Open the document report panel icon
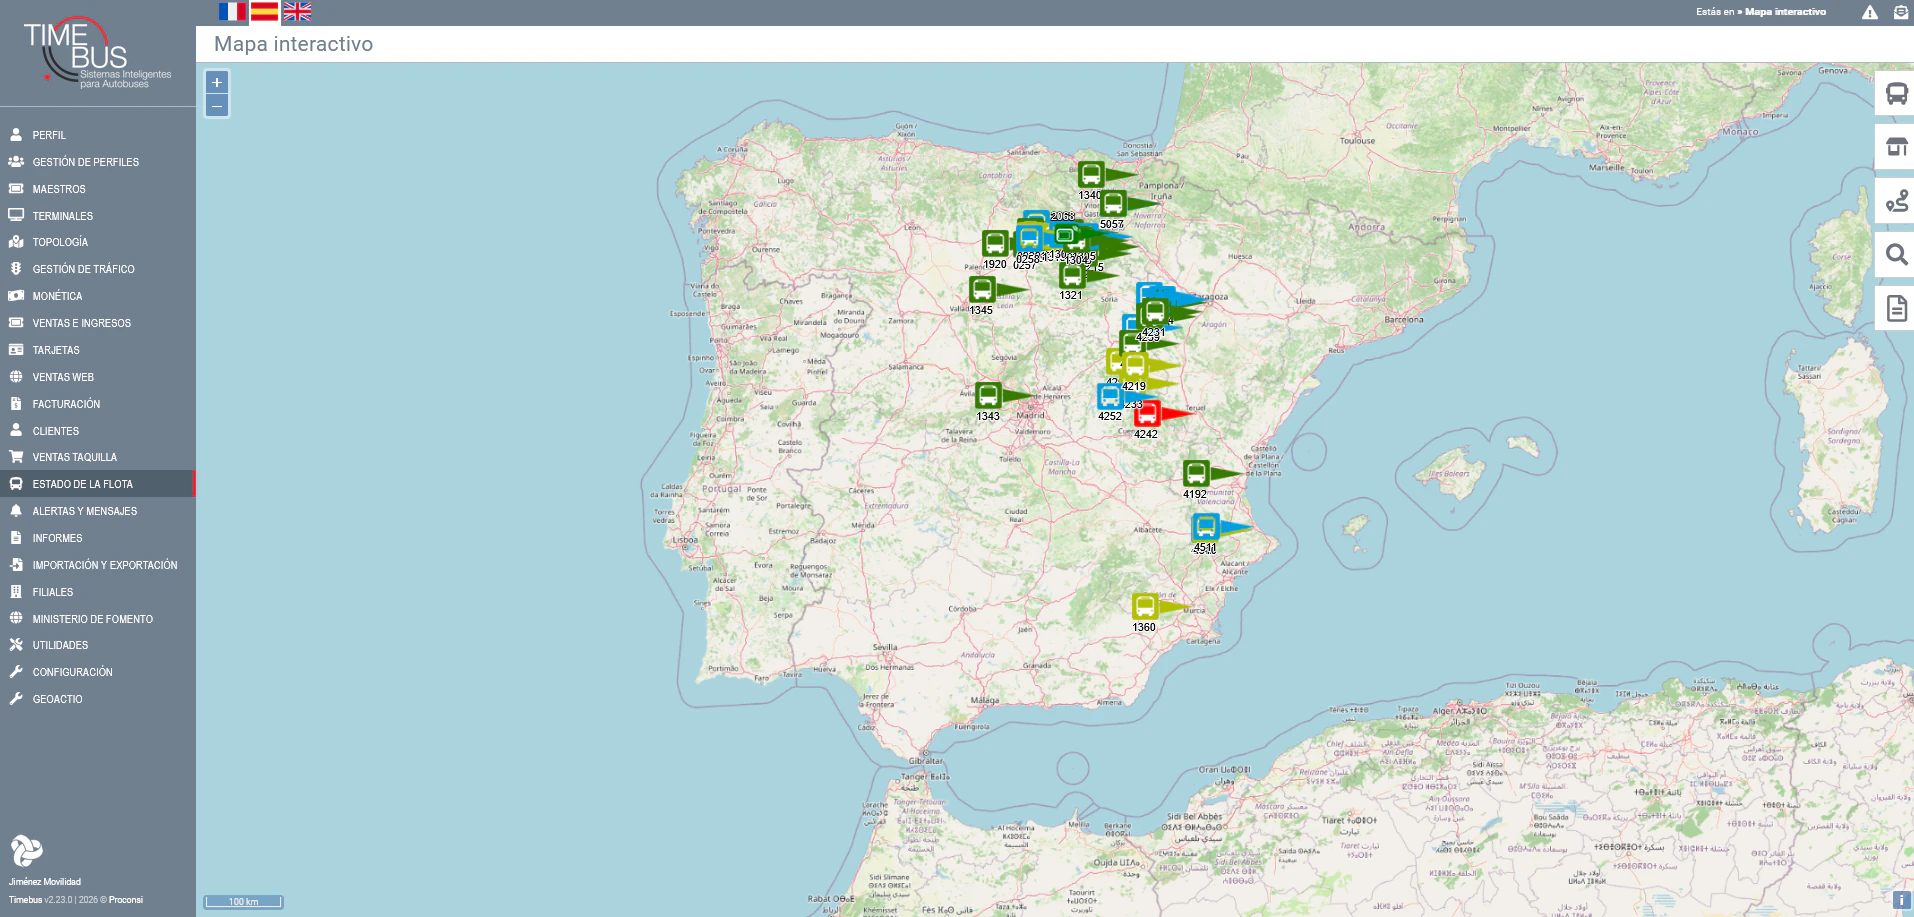1914x917 pixels. click(x=1896, y=309)
